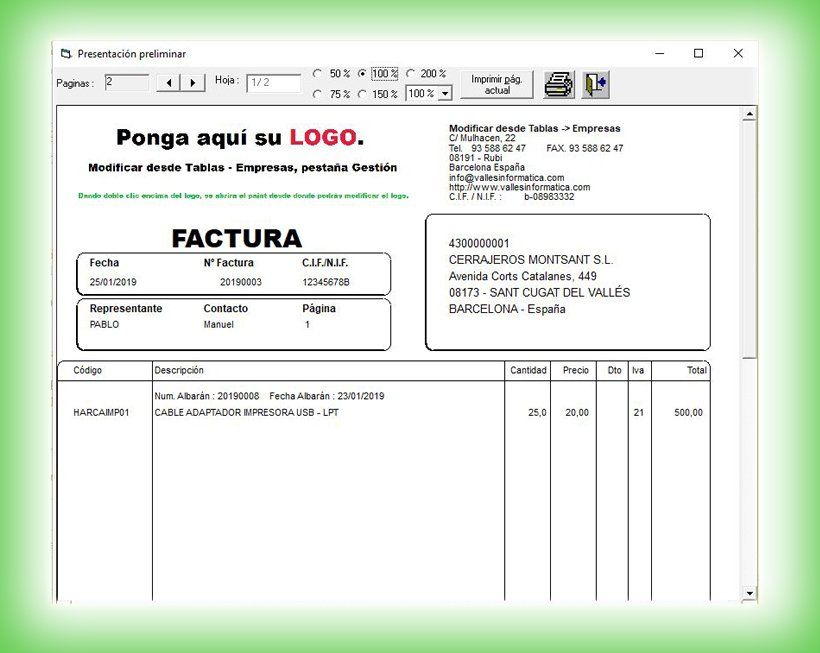Maximize the preview window

coord(698,53)
